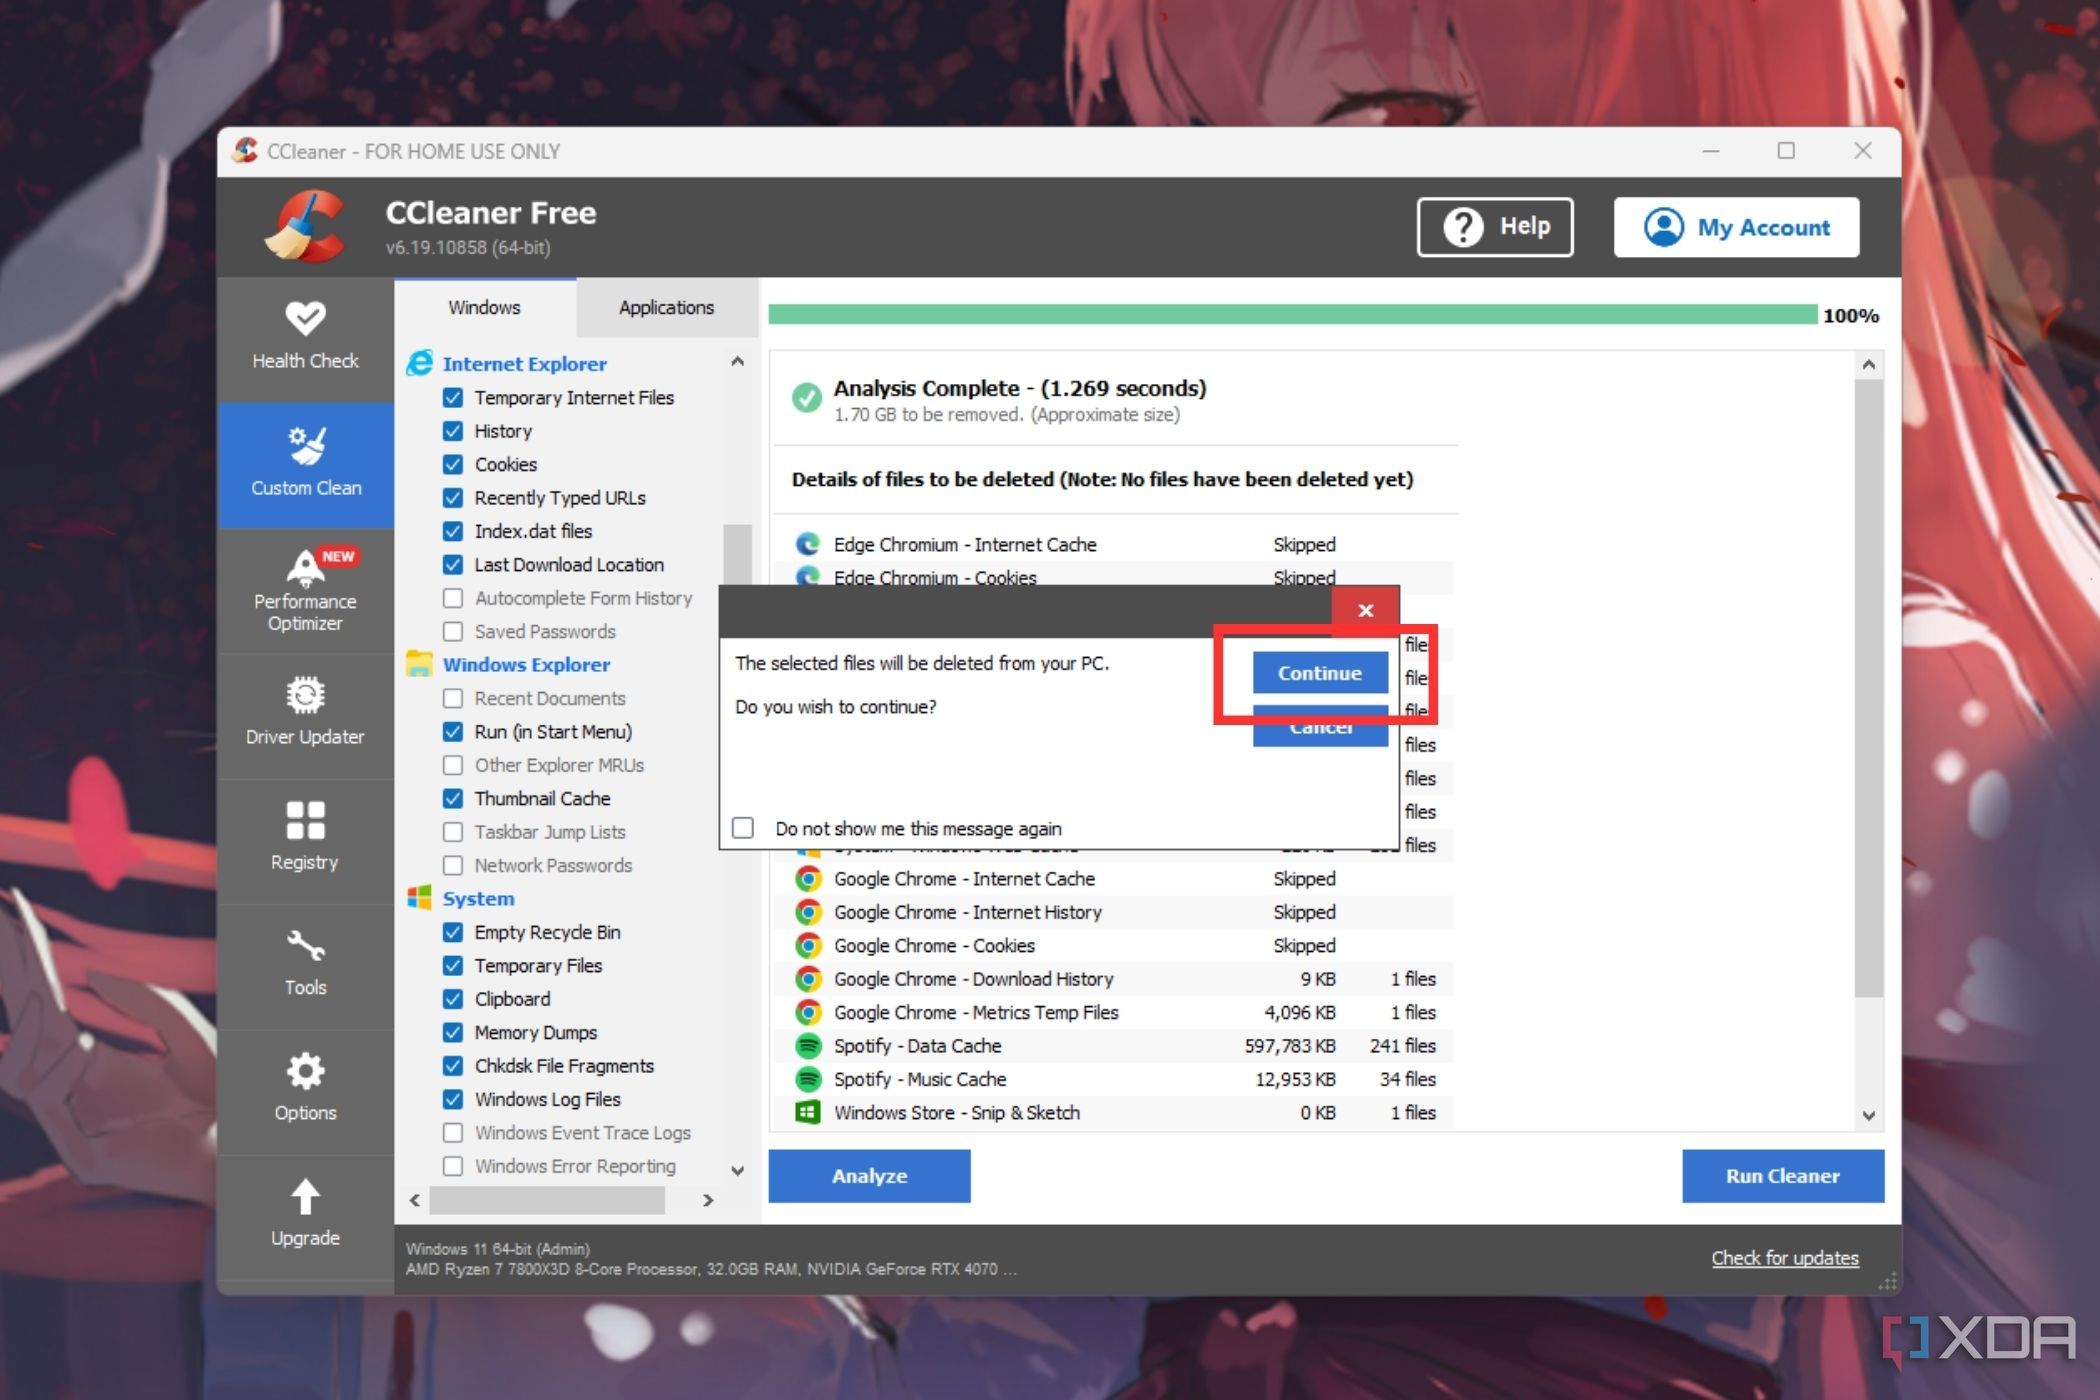This screenshot has height=1400, width=2100.
Task: Click the Spotify Music Cache icon
Action: 808,1079
